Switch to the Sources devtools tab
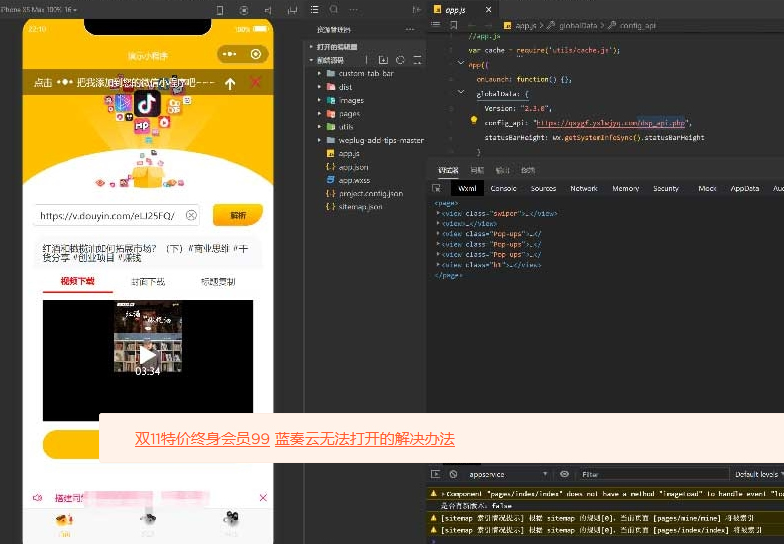784x544 pixels. point(543,188)
